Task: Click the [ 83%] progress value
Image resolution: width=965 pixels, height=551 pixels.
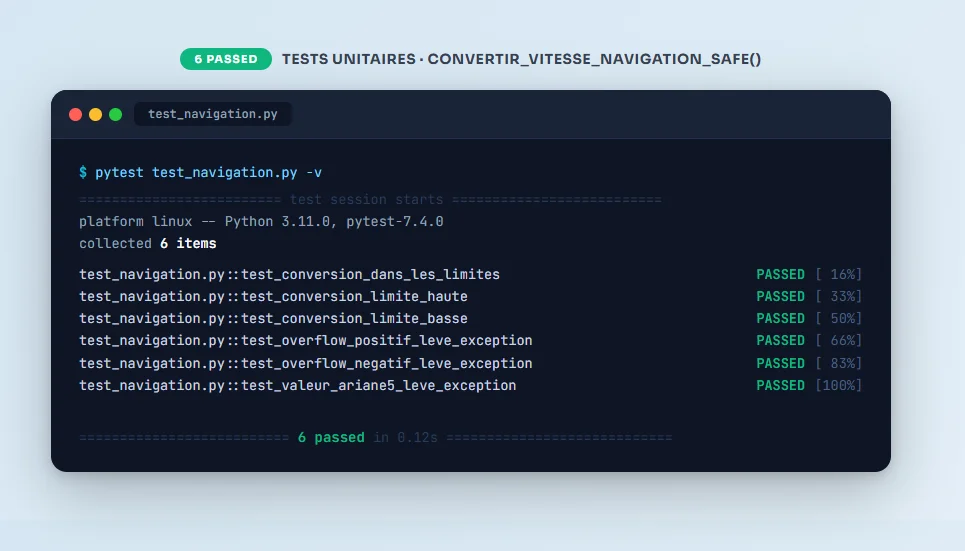Action: coord(839,363)
